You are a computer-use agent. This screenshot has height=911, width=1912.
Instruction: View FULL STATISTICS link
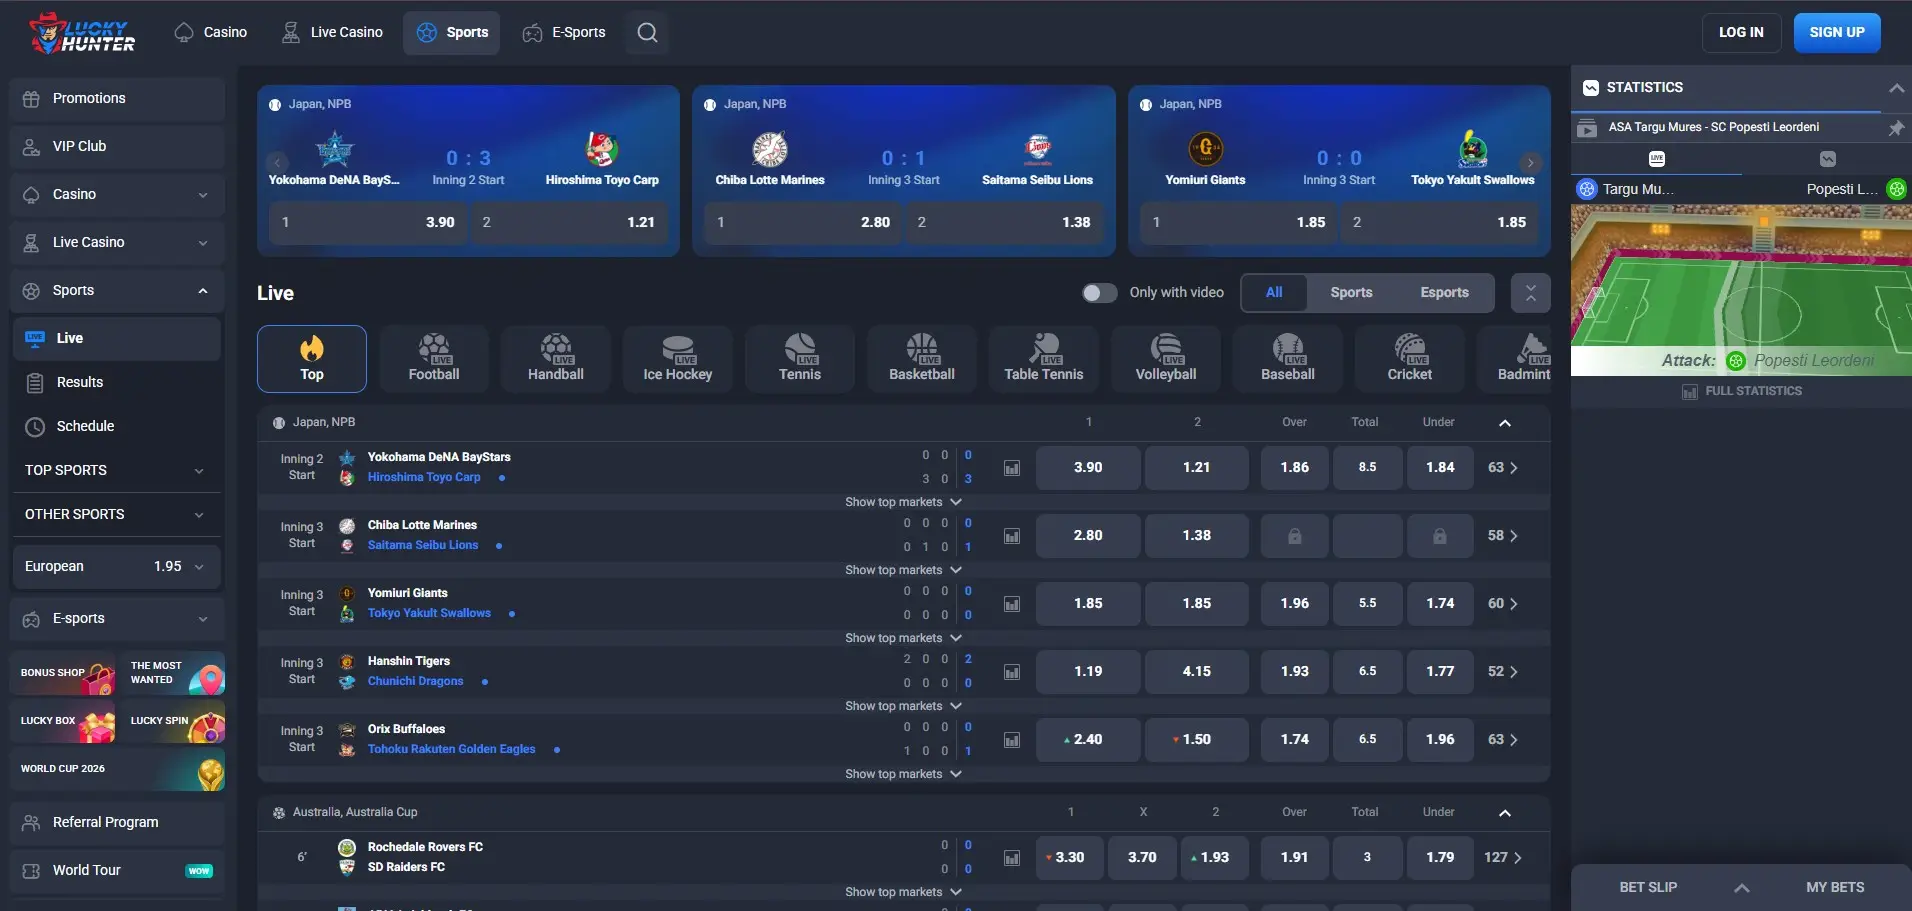pos(1742,392)
